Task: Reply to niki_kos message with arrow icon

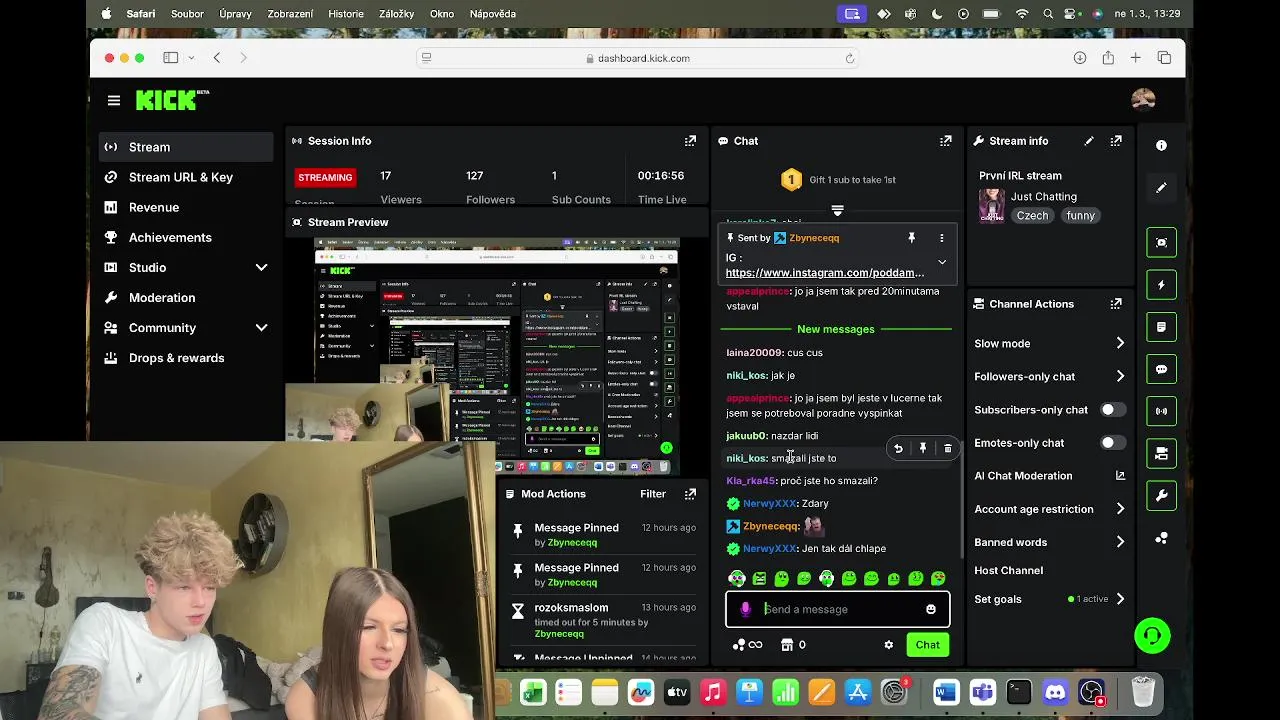Action: (898, 449)
